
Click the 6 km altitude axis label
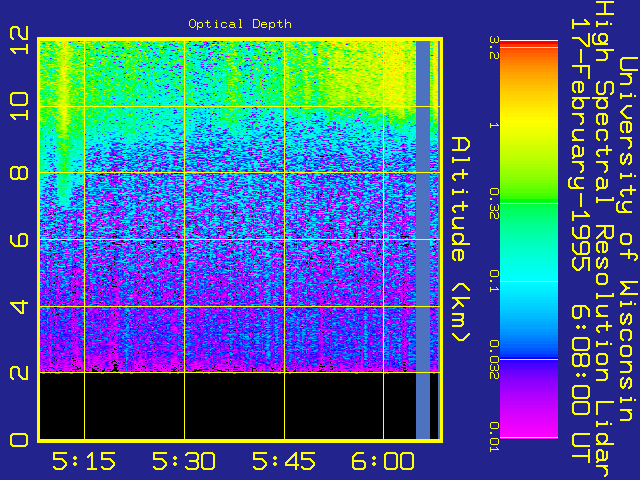click(x=19, y=240)
